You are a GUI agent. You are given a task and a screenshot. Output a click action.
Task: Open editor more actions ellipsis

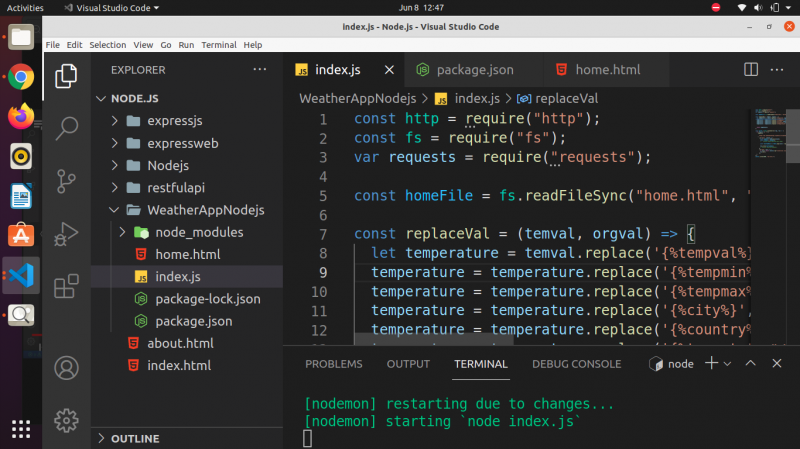coord(777,69)
